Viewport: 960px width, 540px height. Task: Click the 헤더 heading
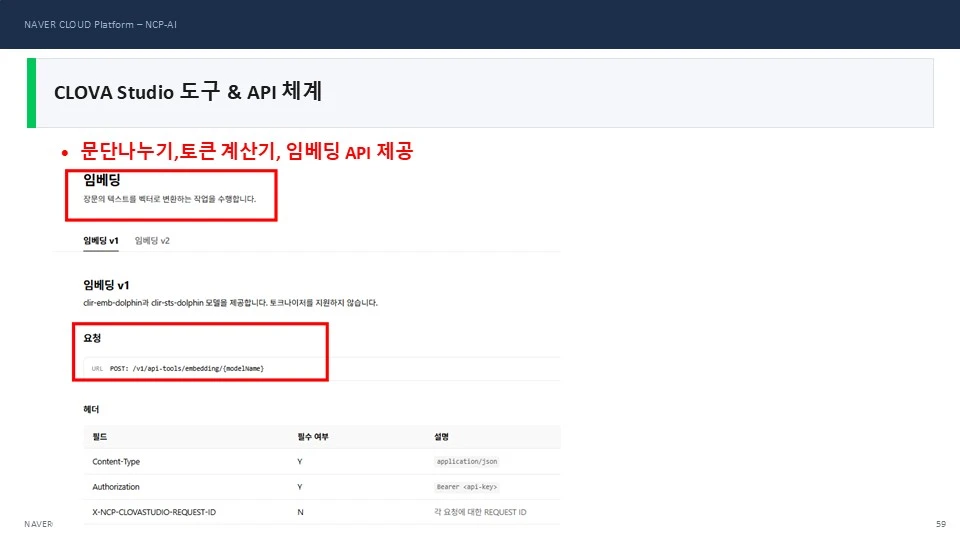[91, 409]
